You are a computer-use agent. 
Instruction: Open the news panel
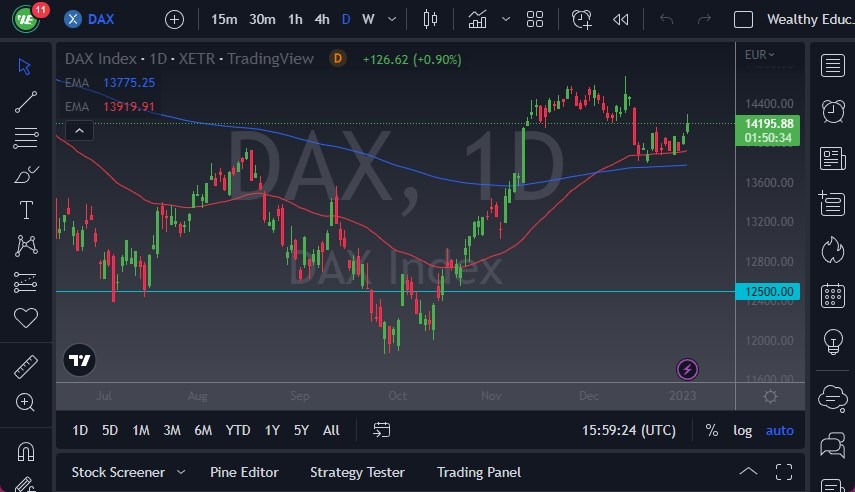(833, 159)
